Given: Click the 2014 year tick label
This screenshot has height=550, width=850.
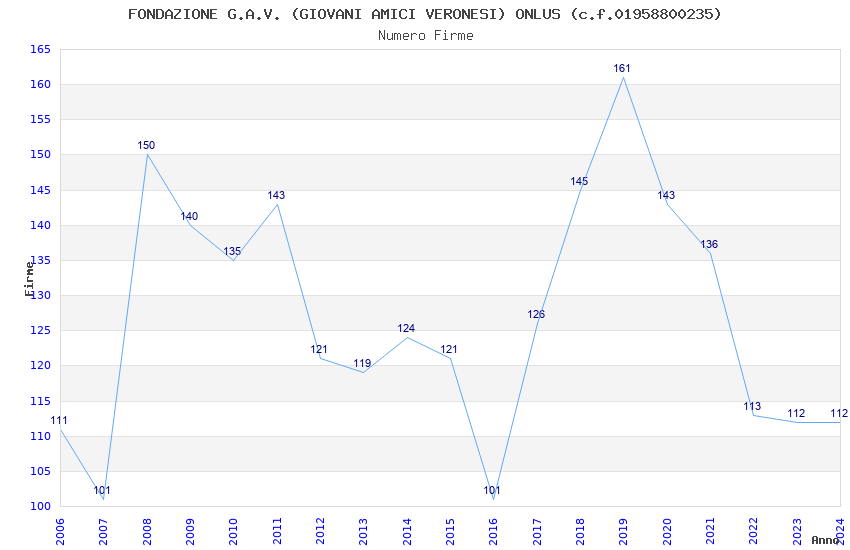Looking at the screenshot, I should pos(407,531).
